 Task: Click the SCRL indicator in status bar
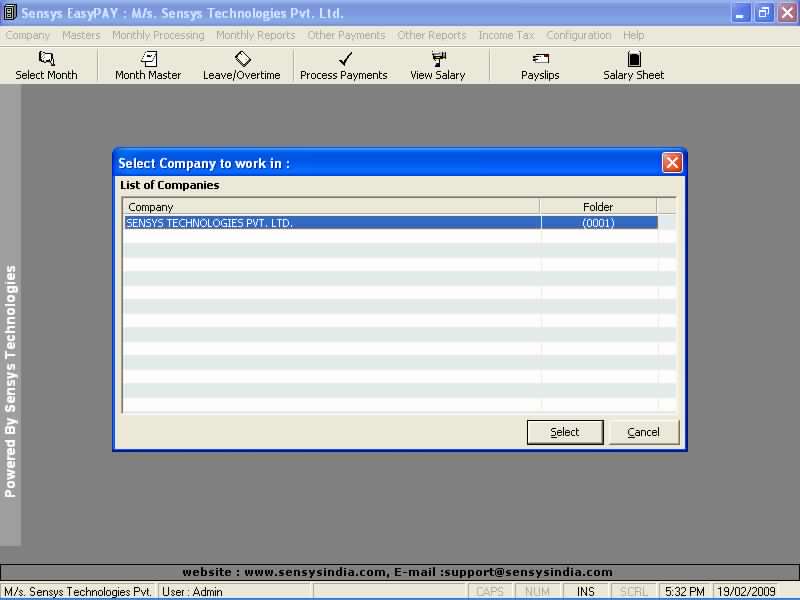634,592
